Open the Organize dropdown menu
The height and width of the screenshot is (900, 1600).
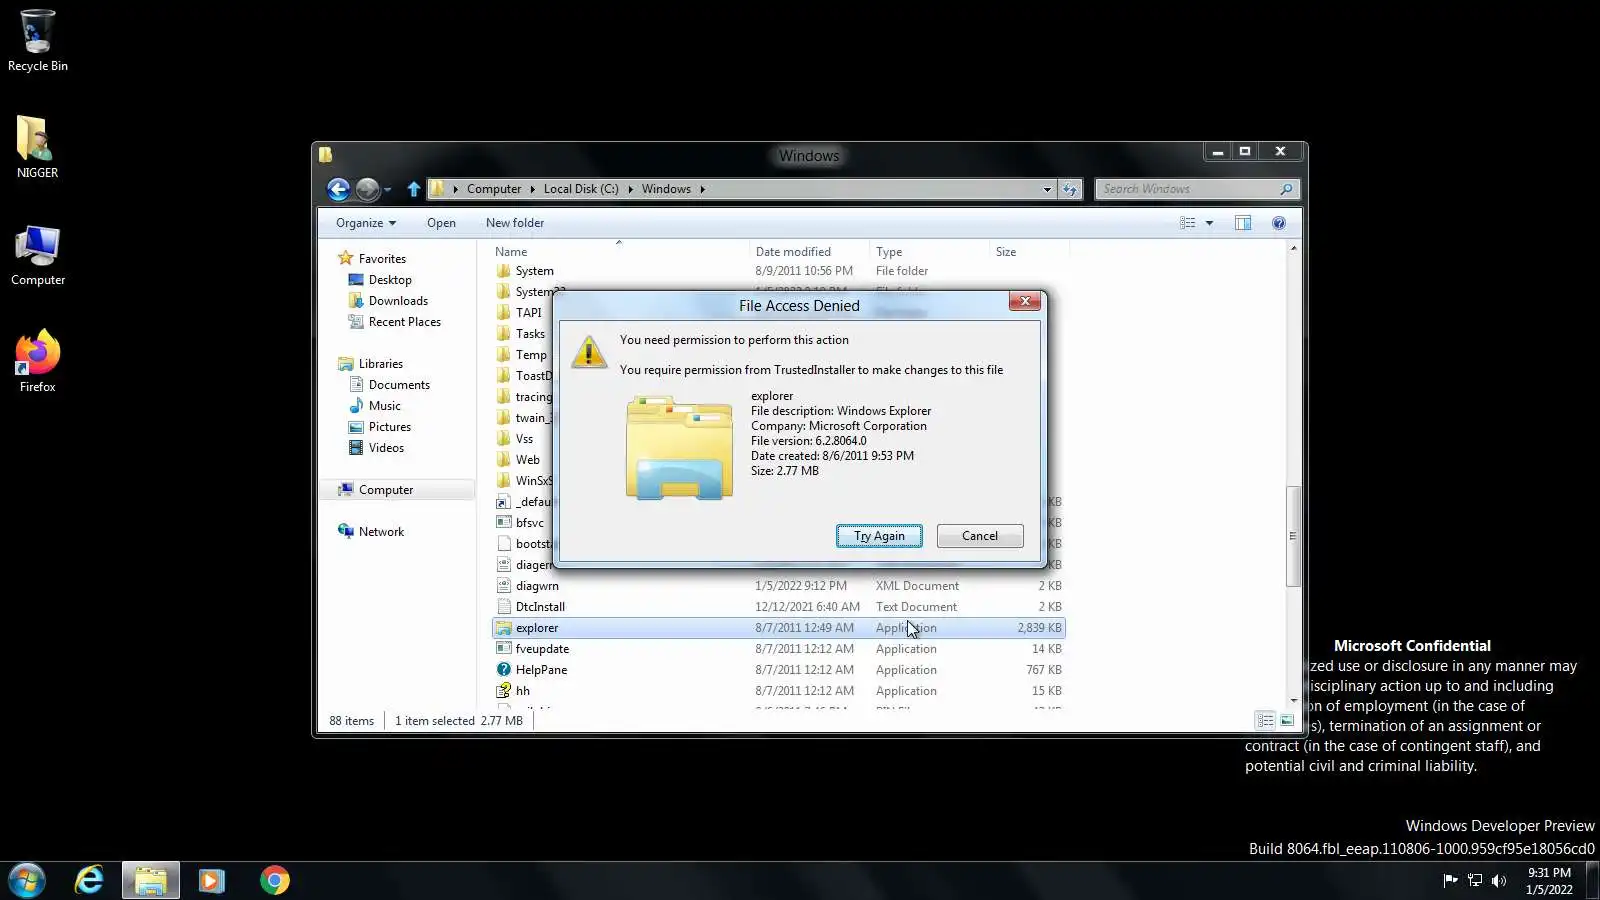[x=366, y=223]
